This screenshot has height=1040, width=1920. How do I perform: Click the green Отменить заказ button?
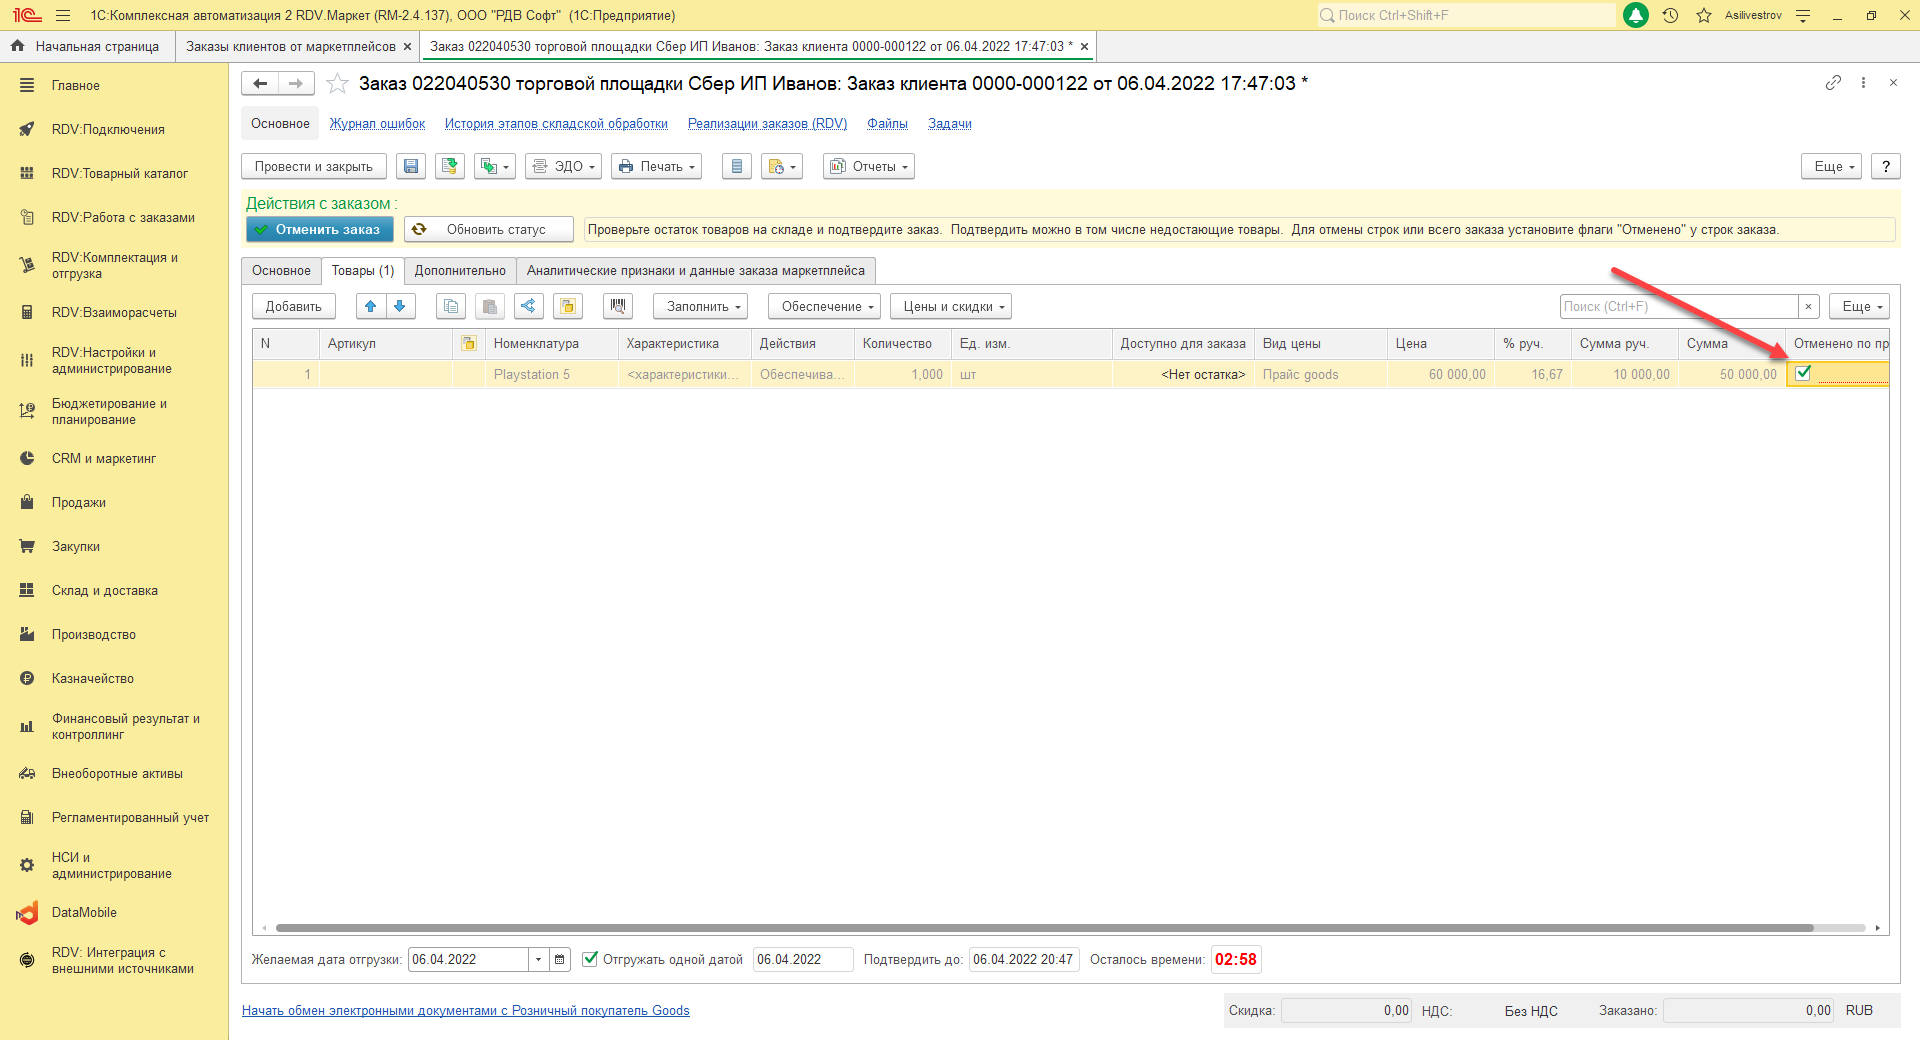pyautogui.click(x=319, y=230)
